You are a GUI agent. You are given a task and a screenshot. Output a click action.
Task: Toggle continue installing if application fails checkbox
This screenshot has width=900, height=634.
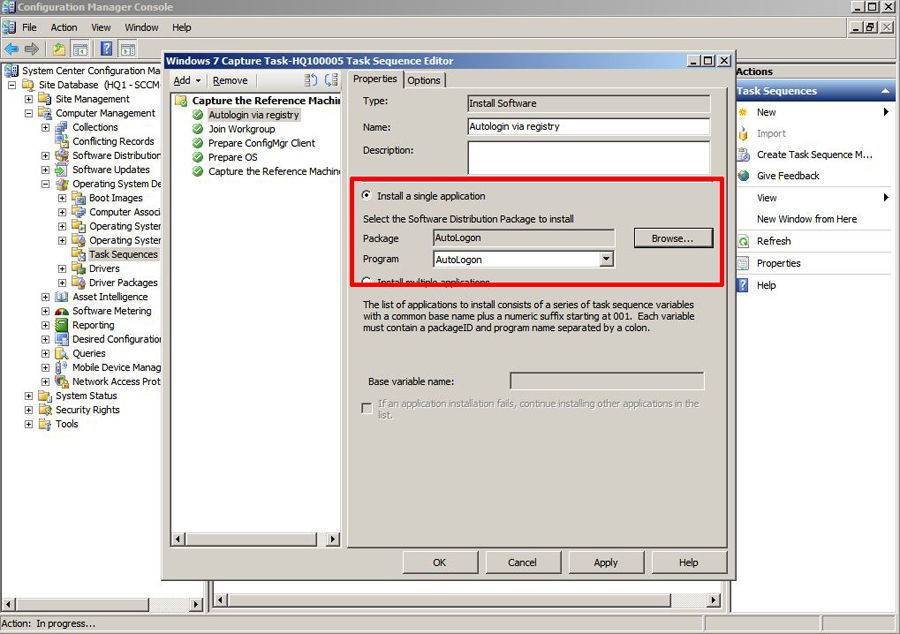[x=367, y=408]
